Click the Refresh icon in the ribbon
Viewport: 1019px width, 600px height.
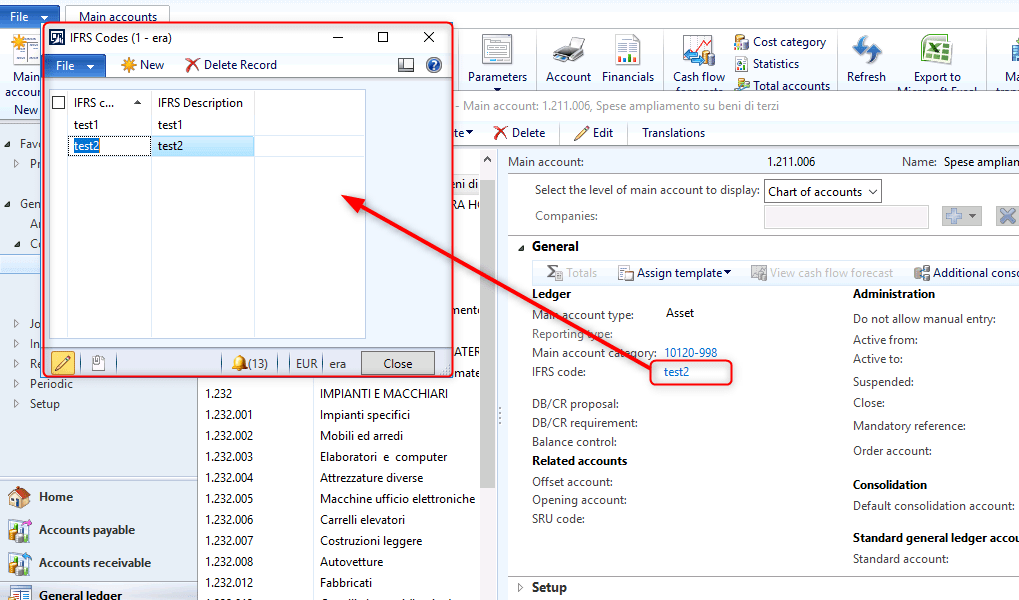pyautogui.click(x=866, y=50)
